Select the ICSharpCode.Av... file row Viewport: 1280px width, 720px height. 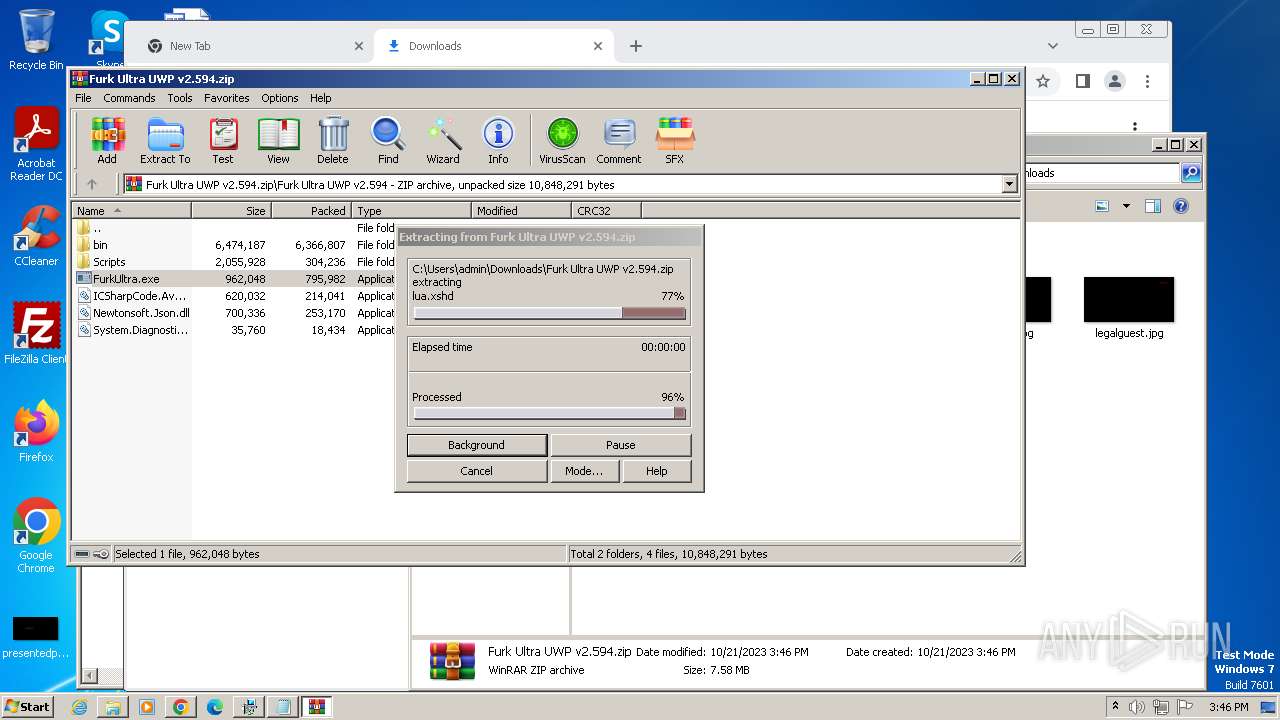coord(235,296)
